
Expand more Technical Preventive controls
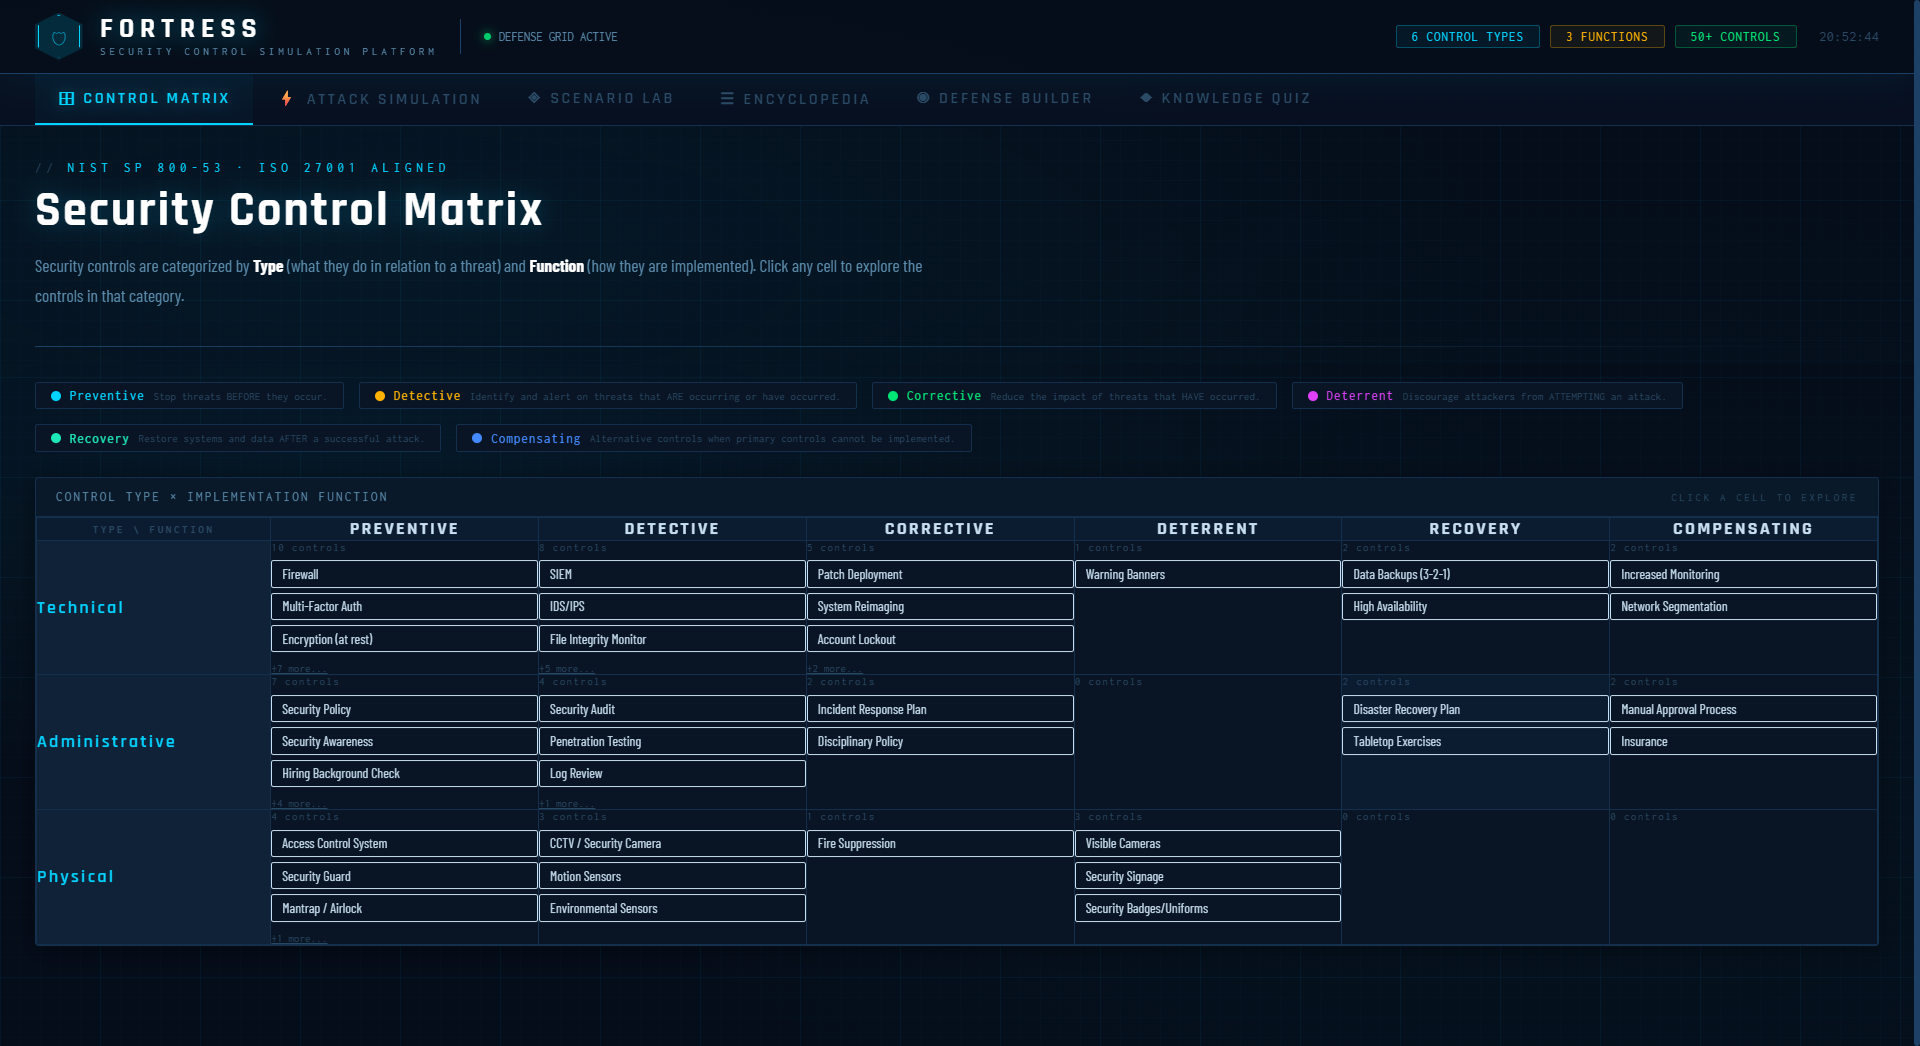tap(299, 669)
